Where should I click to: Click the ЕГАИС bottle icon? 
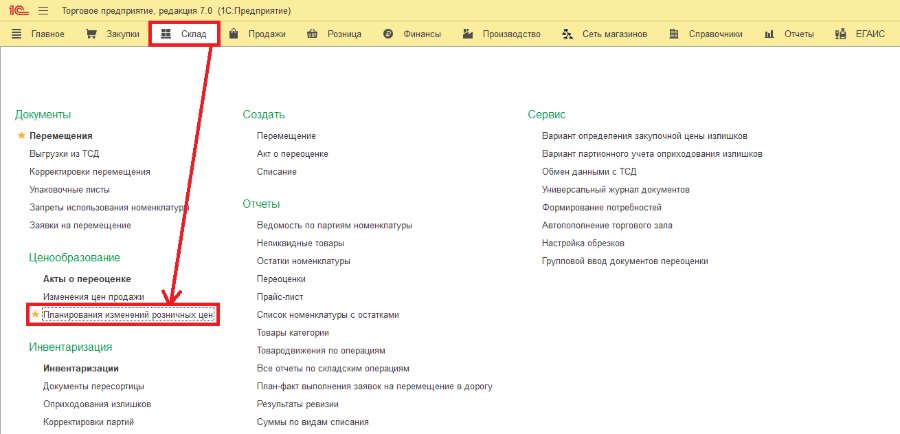[841, 34]
